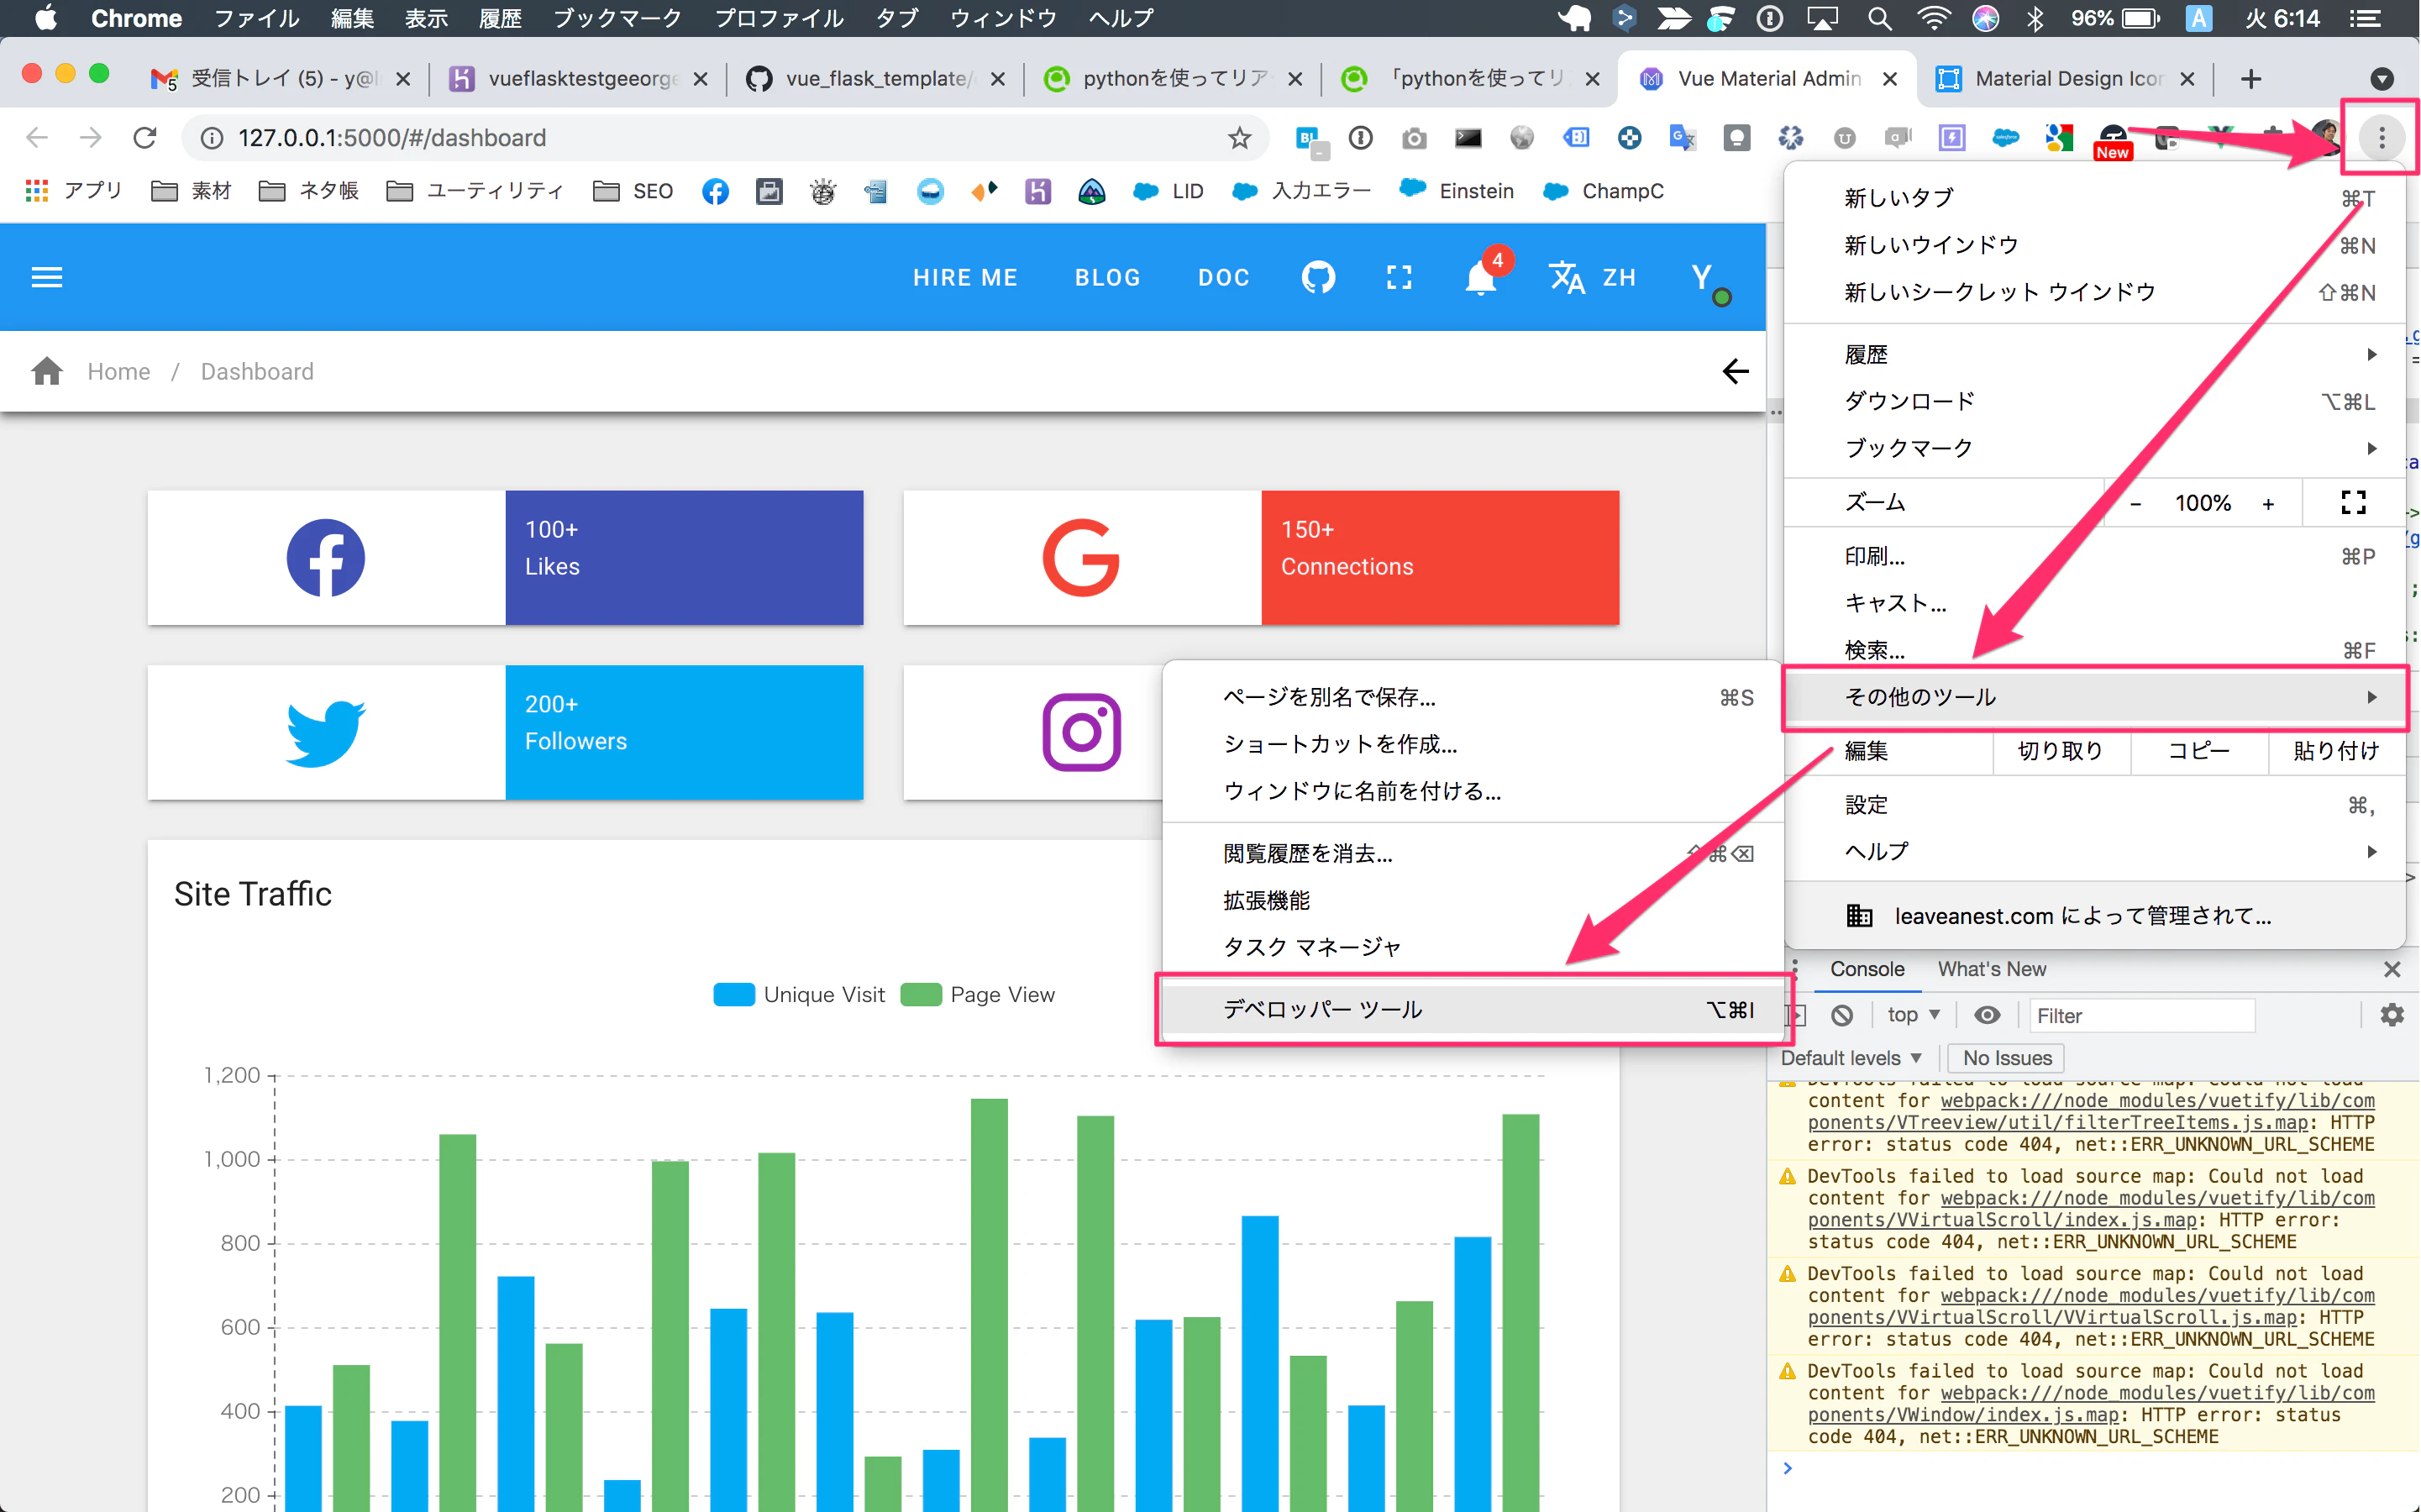This screenshot has width=2421, height=1512.
Task: Click the Twitter bird card icon
Action: coord(325,733)
